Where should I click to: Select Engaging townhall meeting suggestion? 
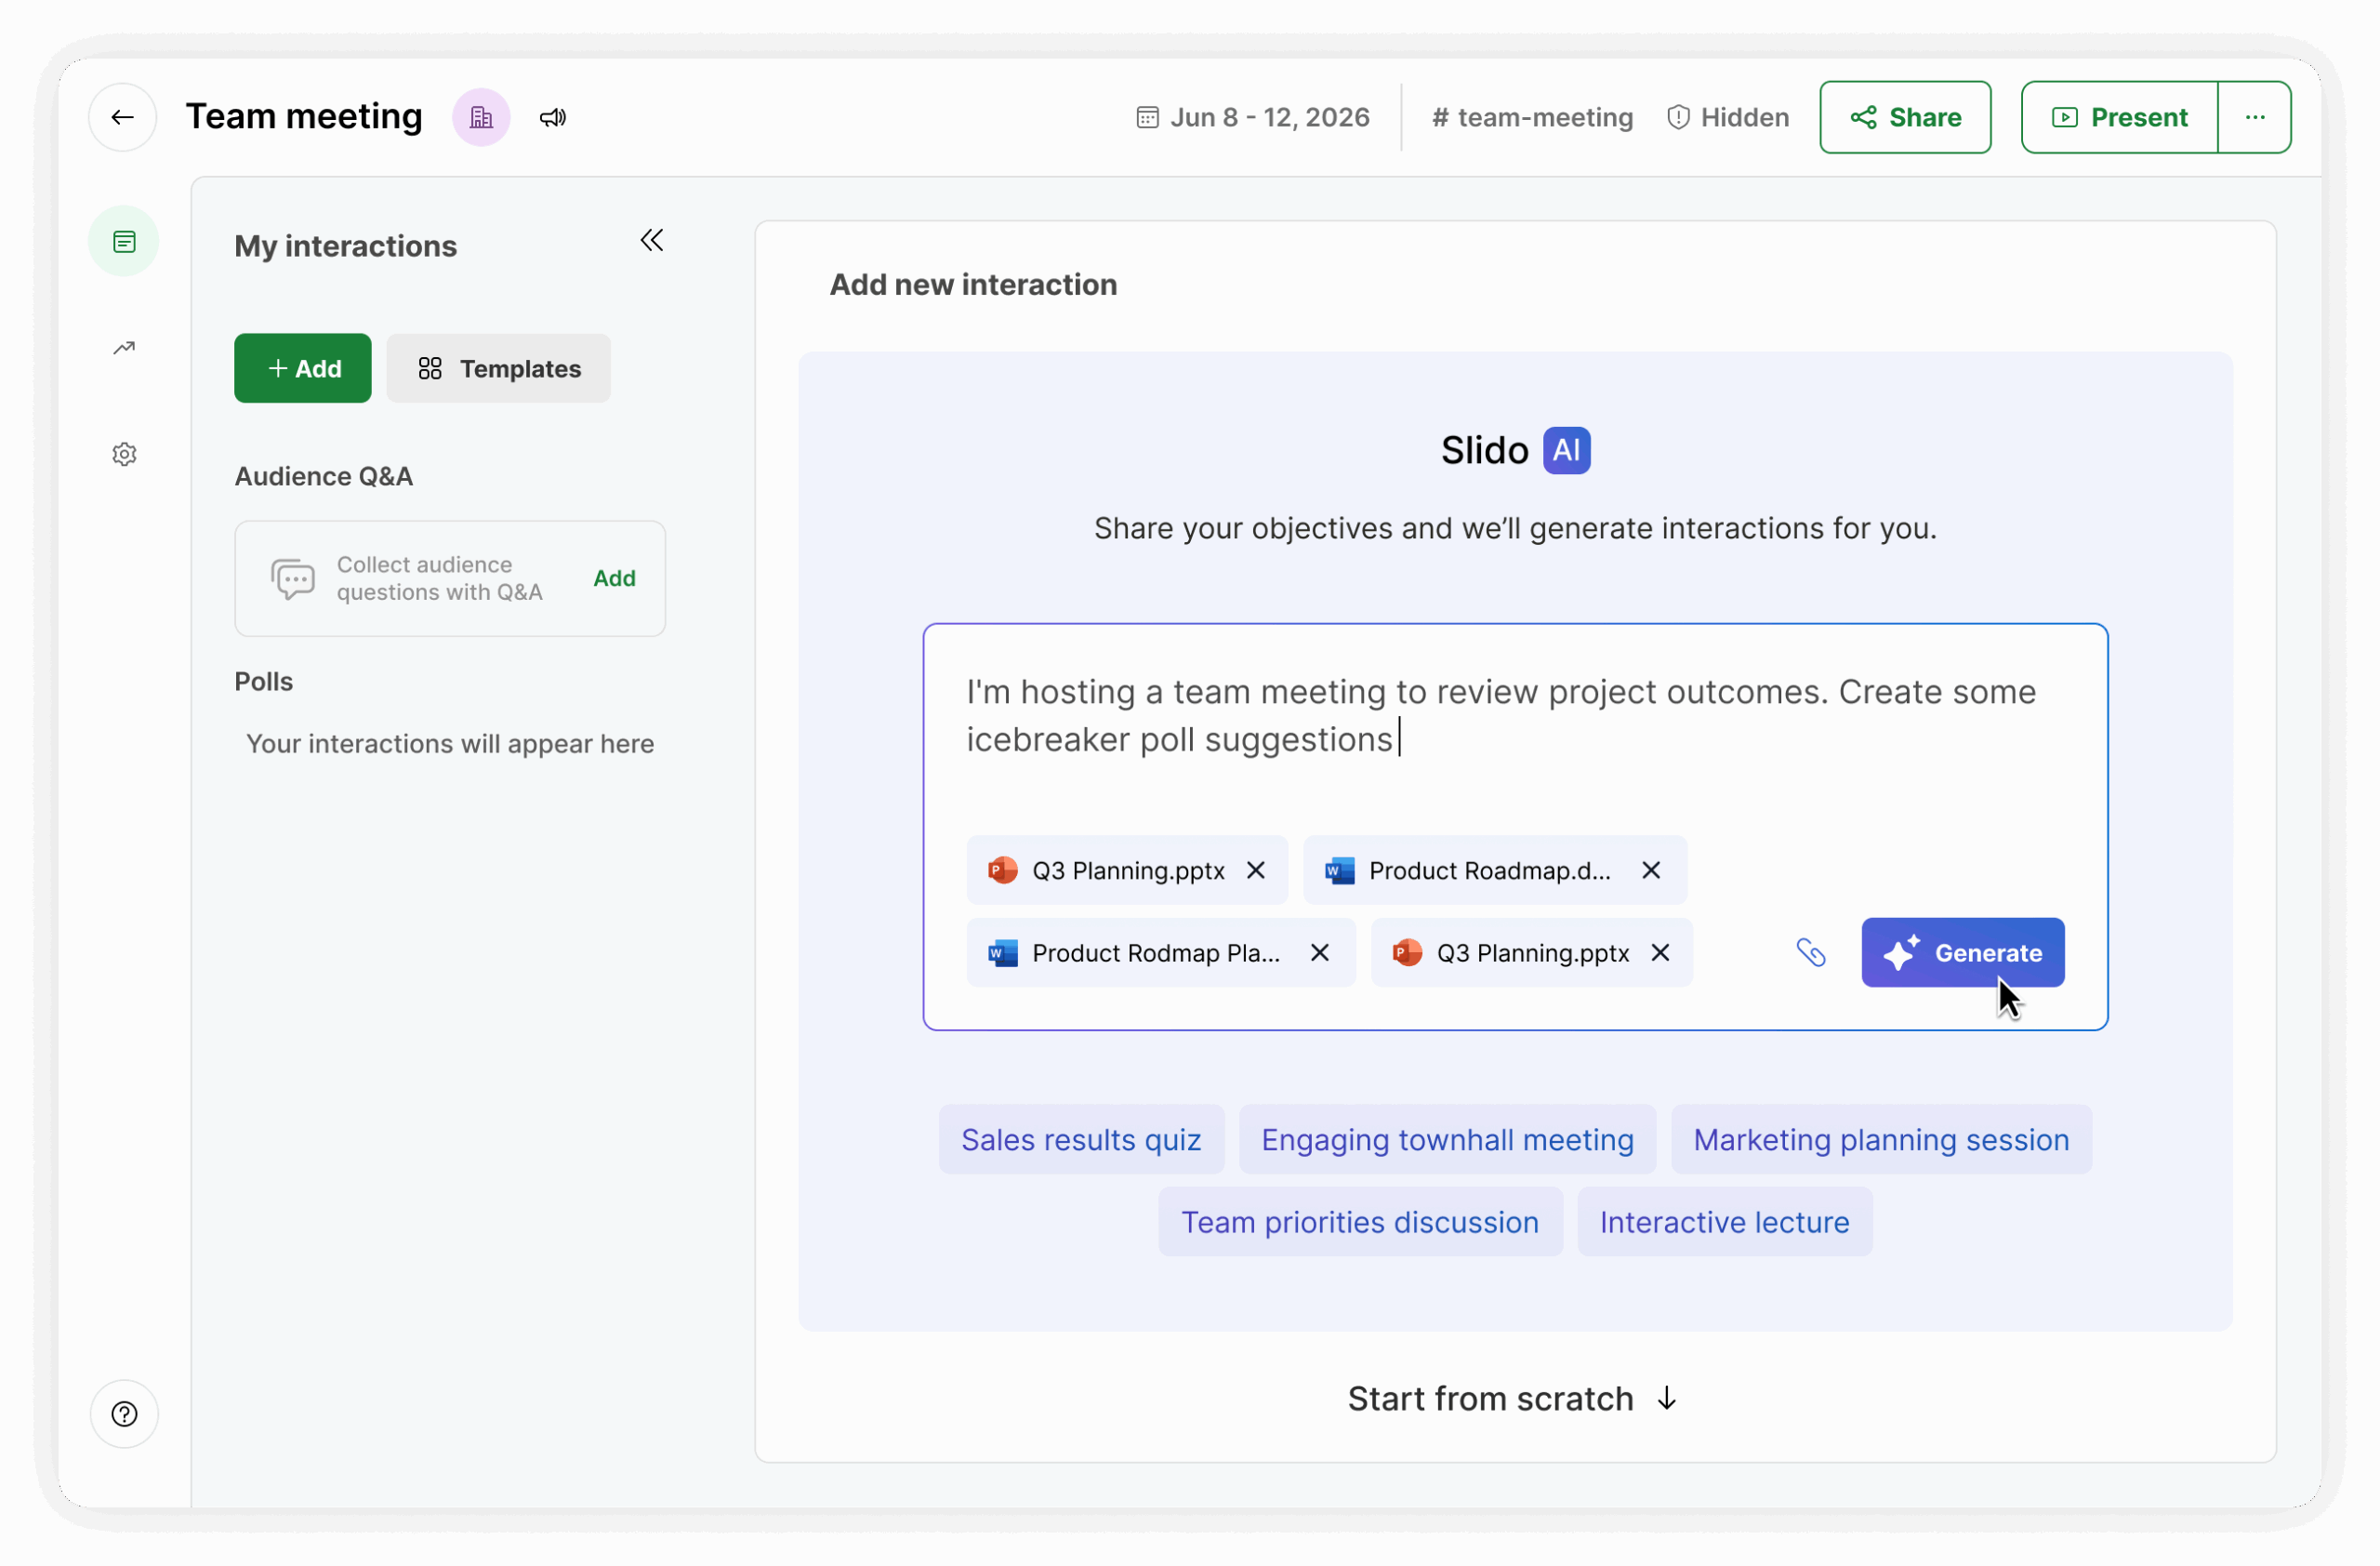click(1447, 1140)
